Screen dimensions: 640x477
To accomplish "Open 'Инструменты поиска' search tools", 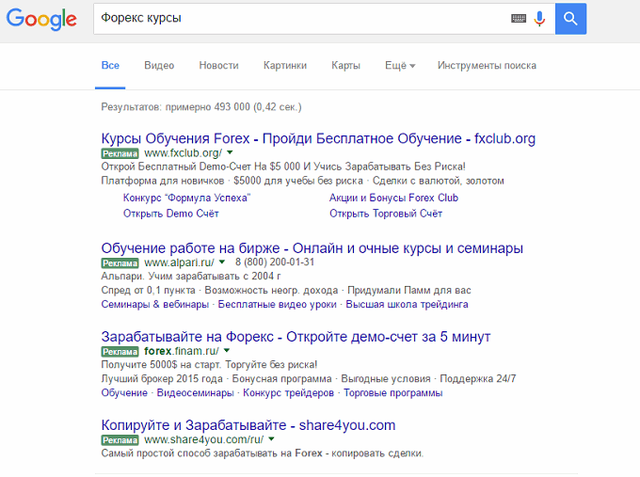I will point(487,65).
